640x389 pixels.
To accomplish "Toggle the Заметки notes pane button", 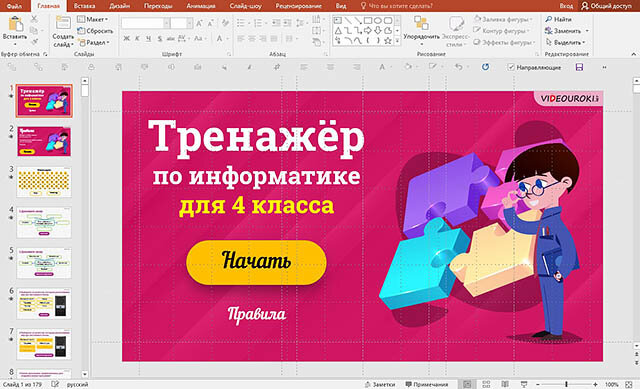I will [380, 384].
